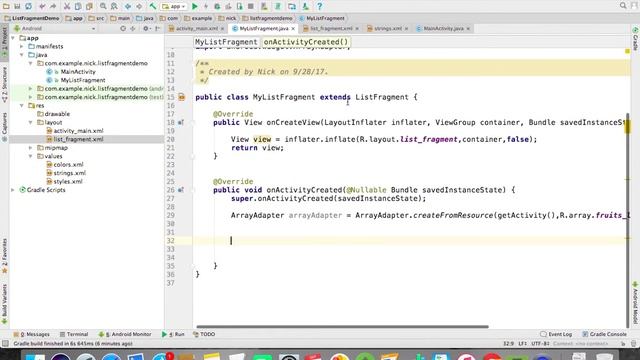Toggle the Structure side panel
The width and height of the screenshot is (640, 360).
click(4, 84)
